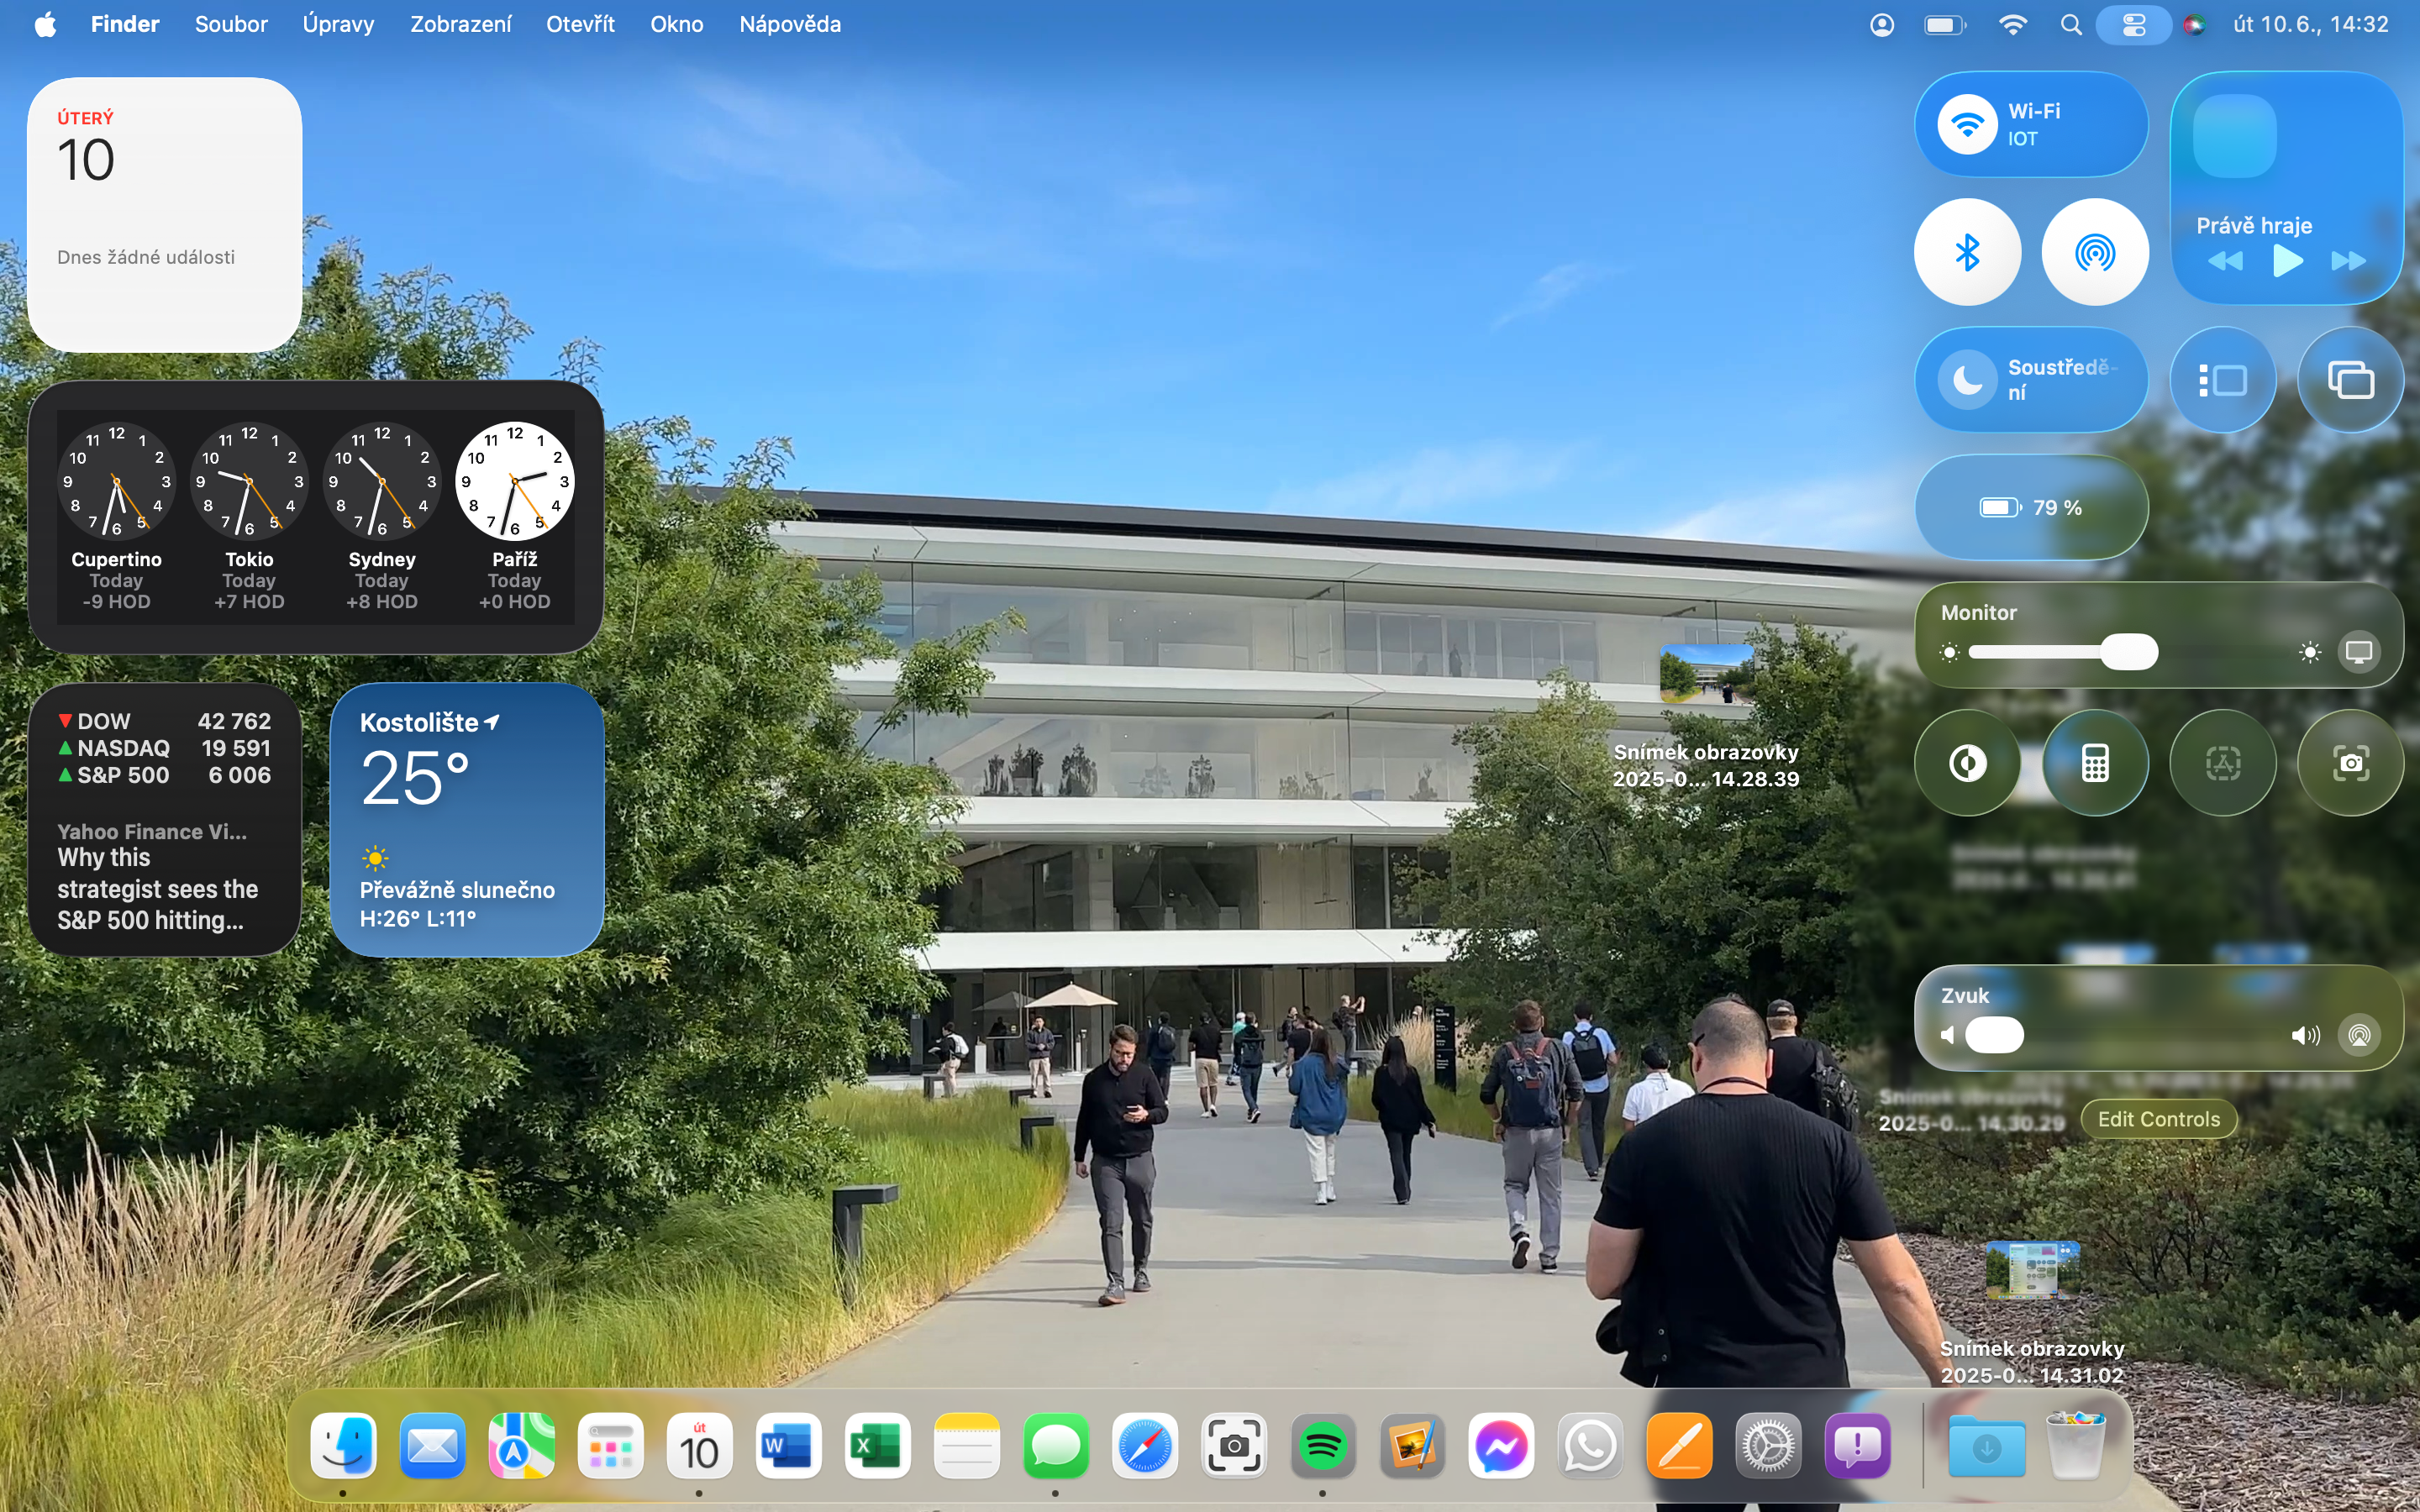Open the Nápověda menu

(789, 24)
